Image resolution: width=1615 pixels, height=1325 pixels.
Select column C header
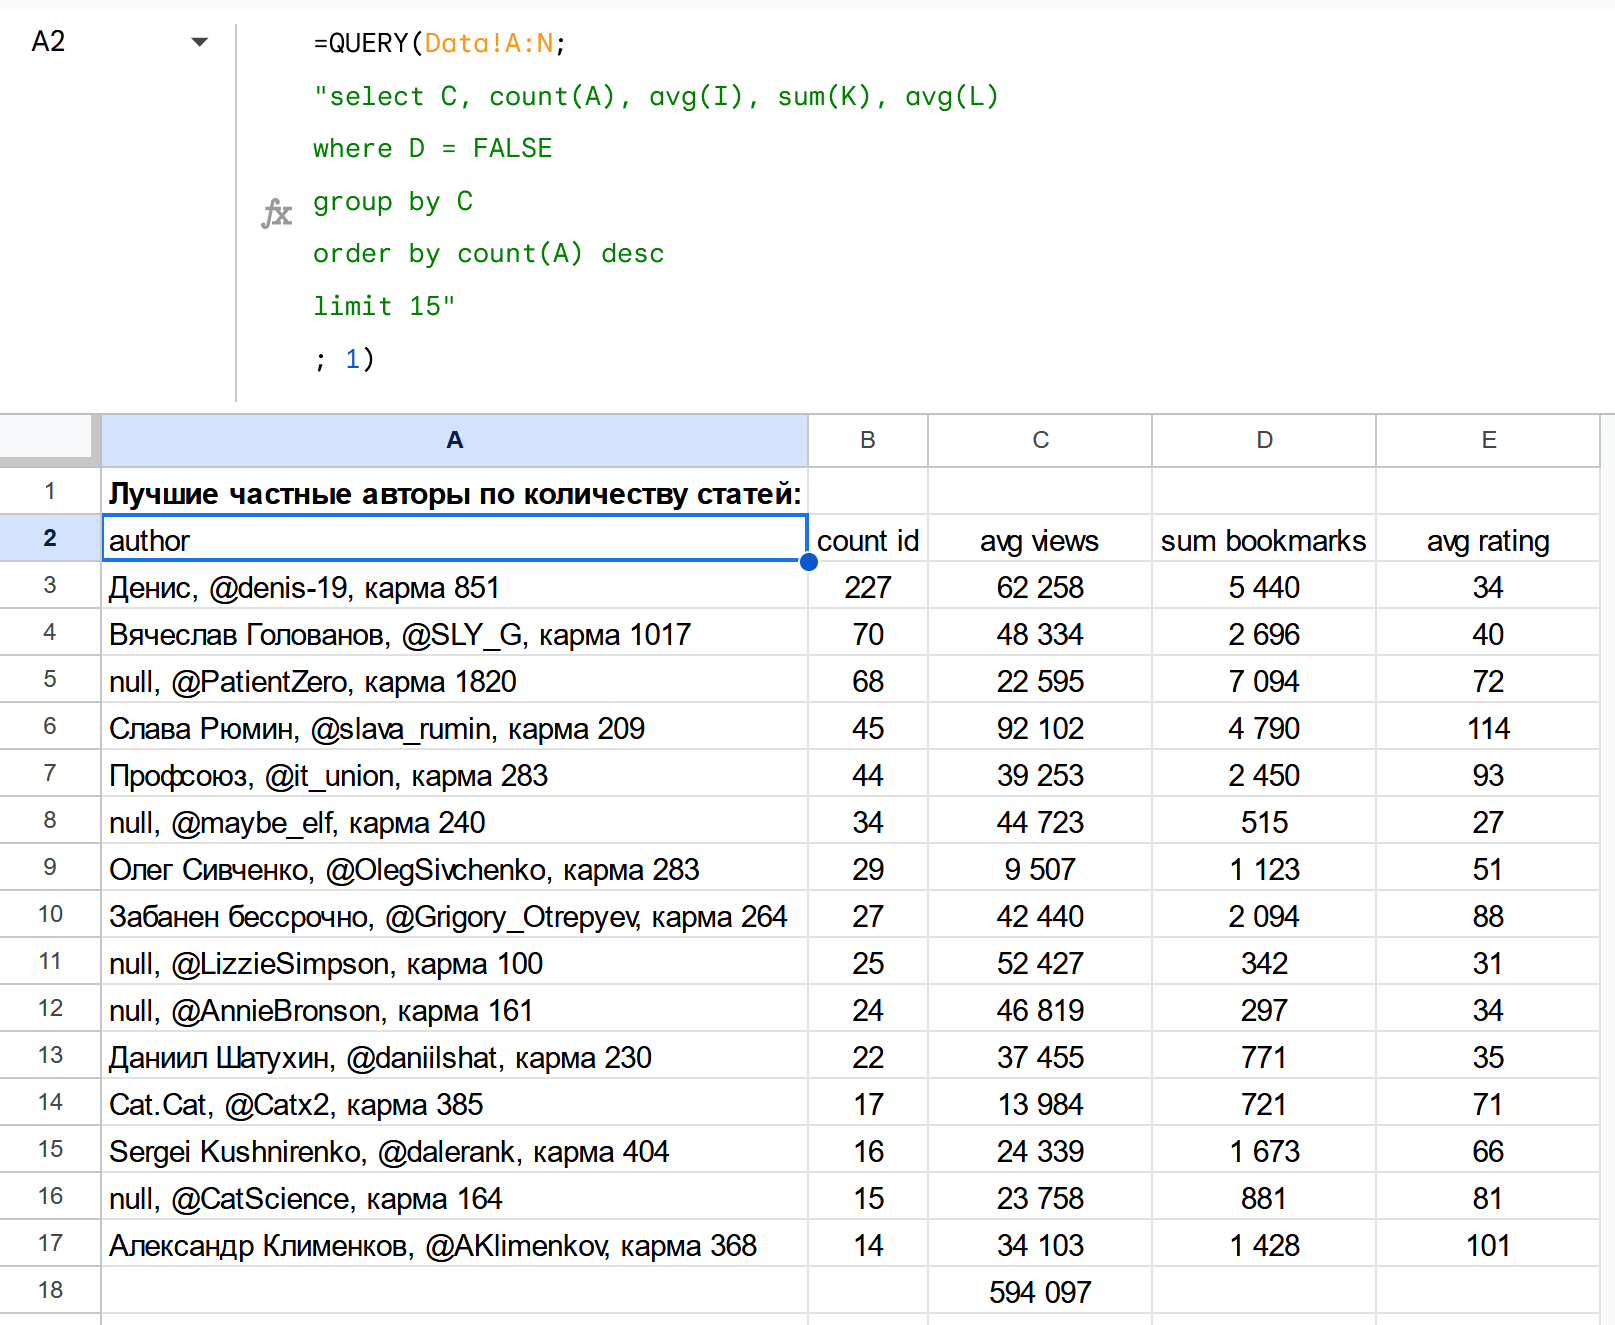(1040, 440)
